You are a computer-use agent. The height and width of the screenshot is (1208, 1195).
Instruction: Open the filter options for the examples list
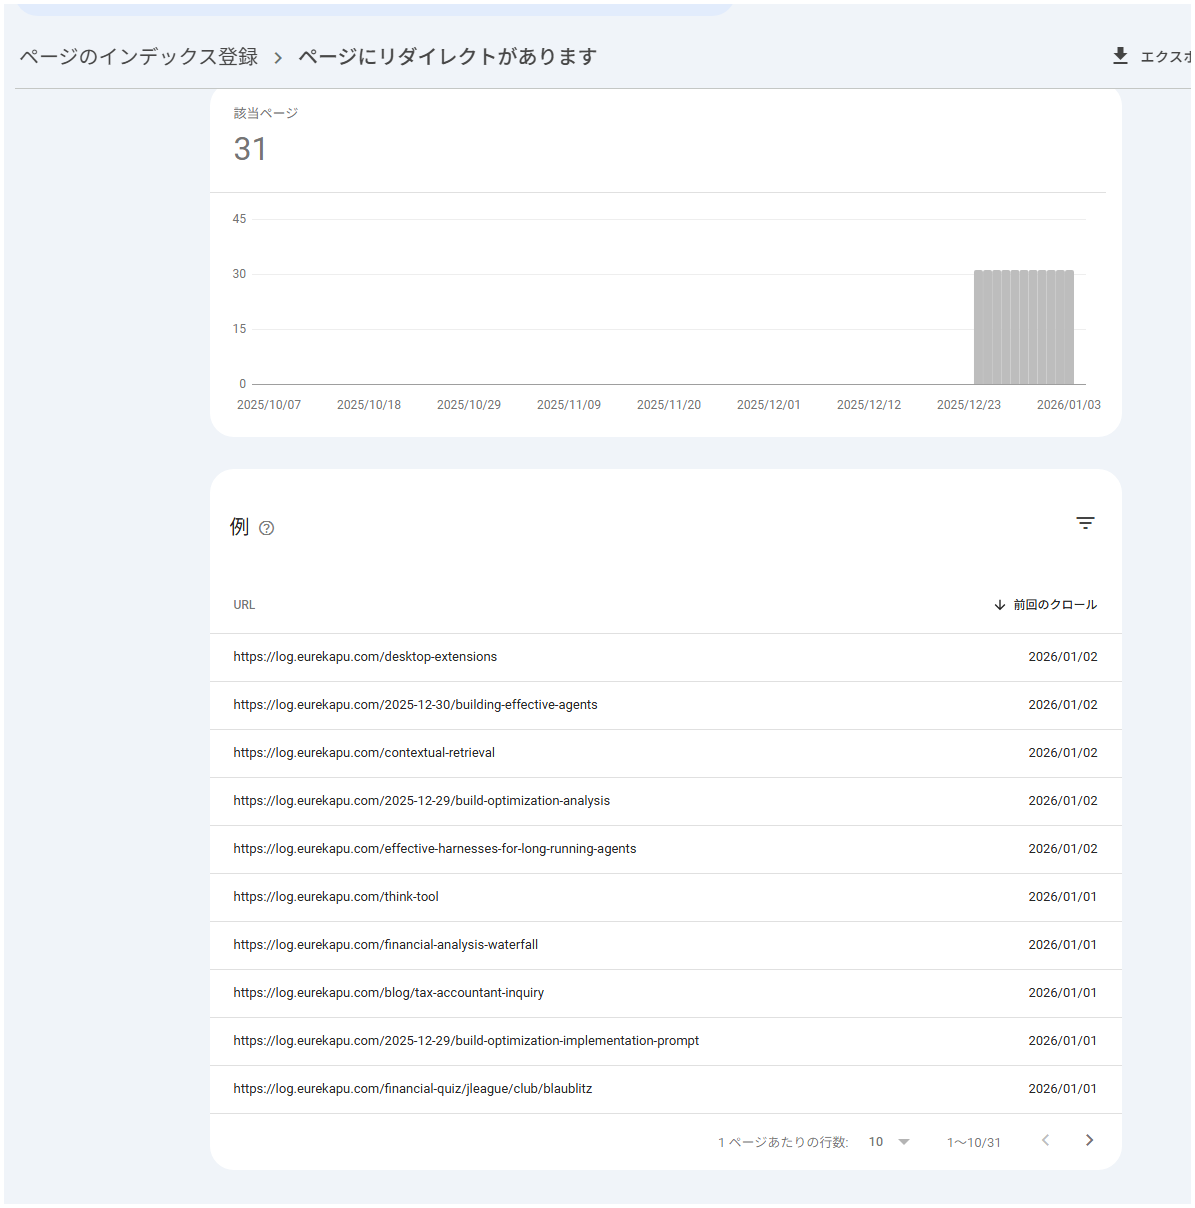pyautogui.click(x=1085, y=523)
